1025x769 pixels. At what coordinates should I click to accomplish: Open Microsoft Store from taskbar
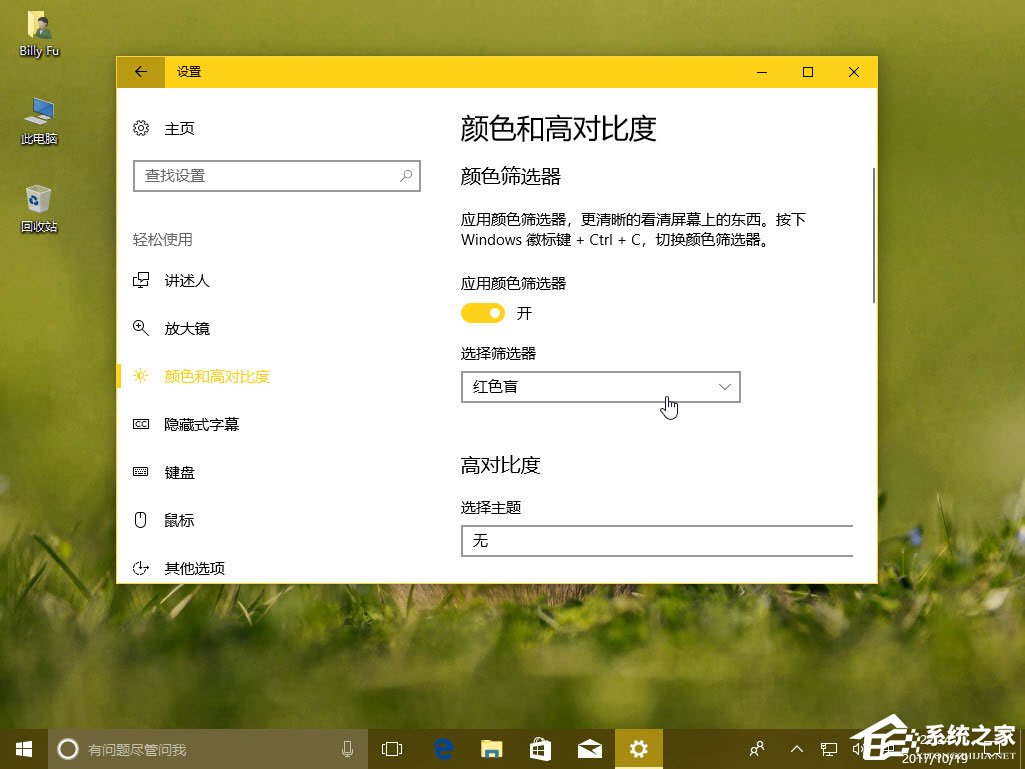540,748
